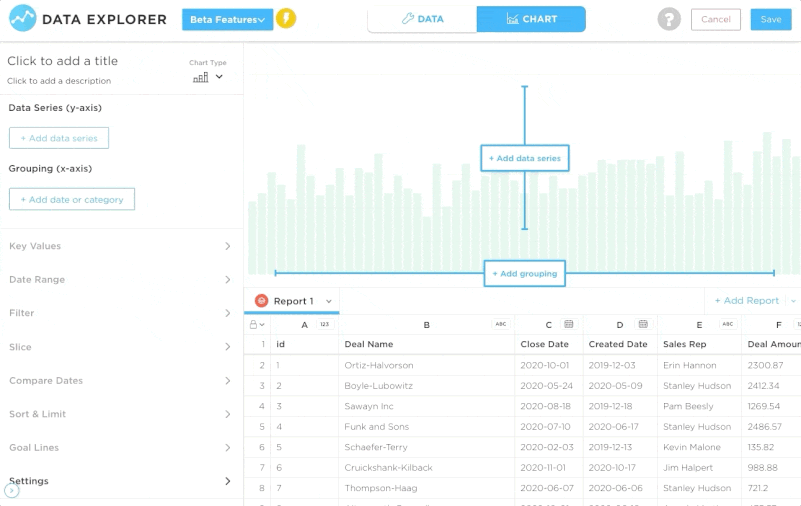Screen dimensions: 801x506
Task: Click the Data Explorer logo icon
Action: pyautogui.click(x=22, y=19)
